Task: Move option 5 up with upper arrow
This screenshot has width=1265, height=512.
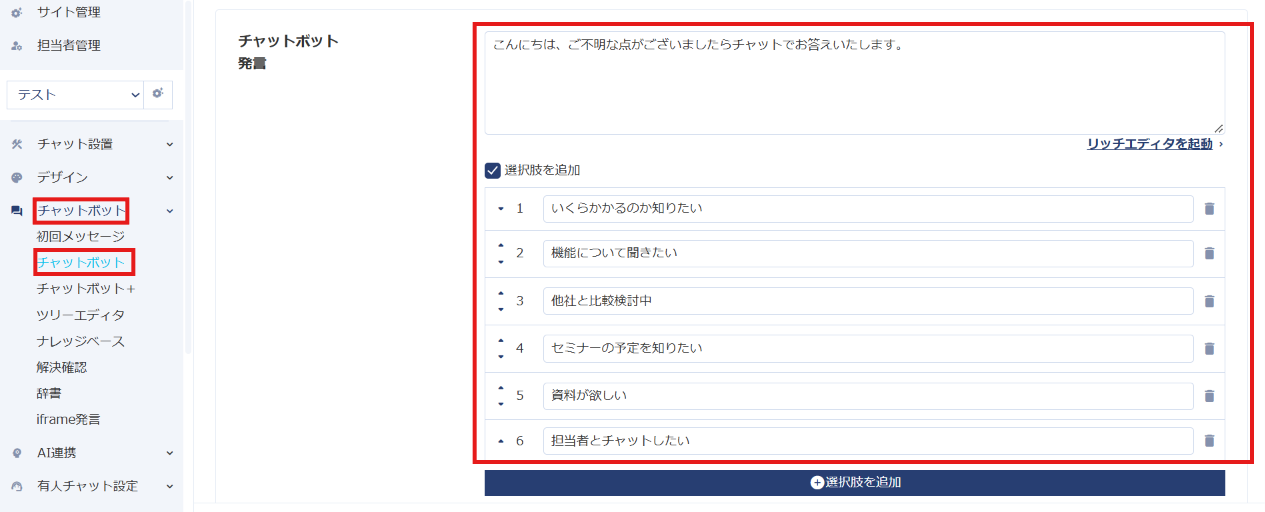Action: click(501, 387)
